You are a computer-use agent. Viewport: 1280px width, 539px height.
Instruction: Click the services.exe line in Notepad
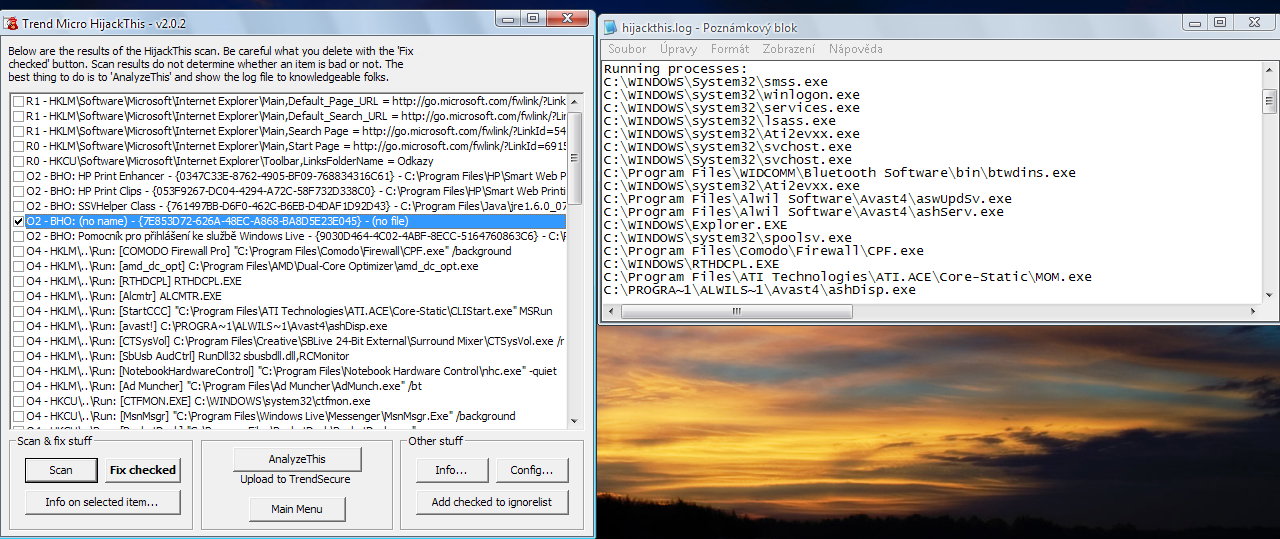pyautogui.click(x=731, y=108)
